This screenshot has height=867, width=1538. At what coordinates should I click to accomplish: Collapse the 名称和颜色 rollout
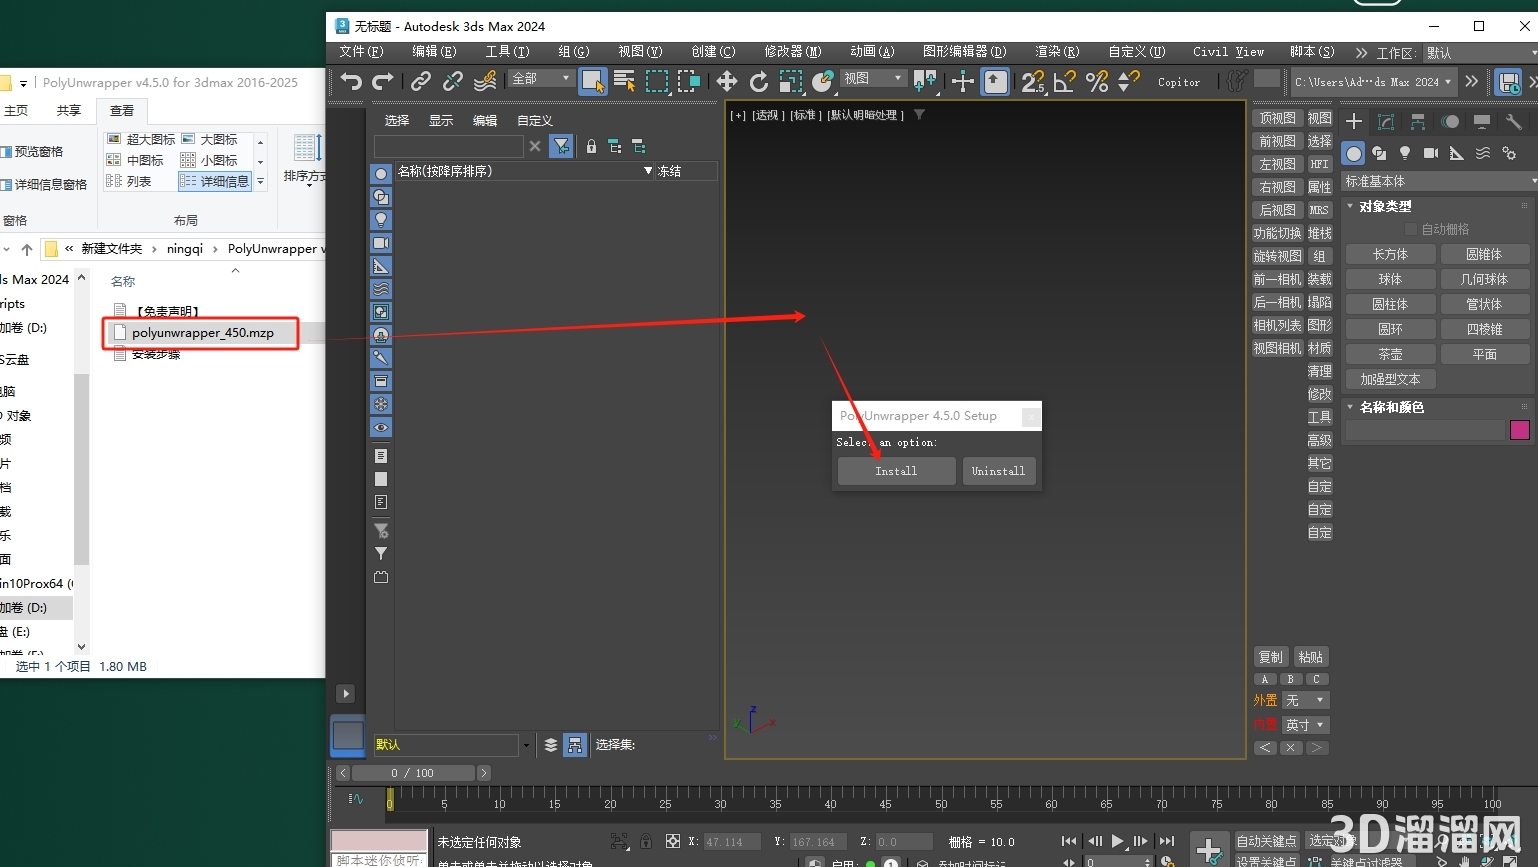pos(1391,407)
